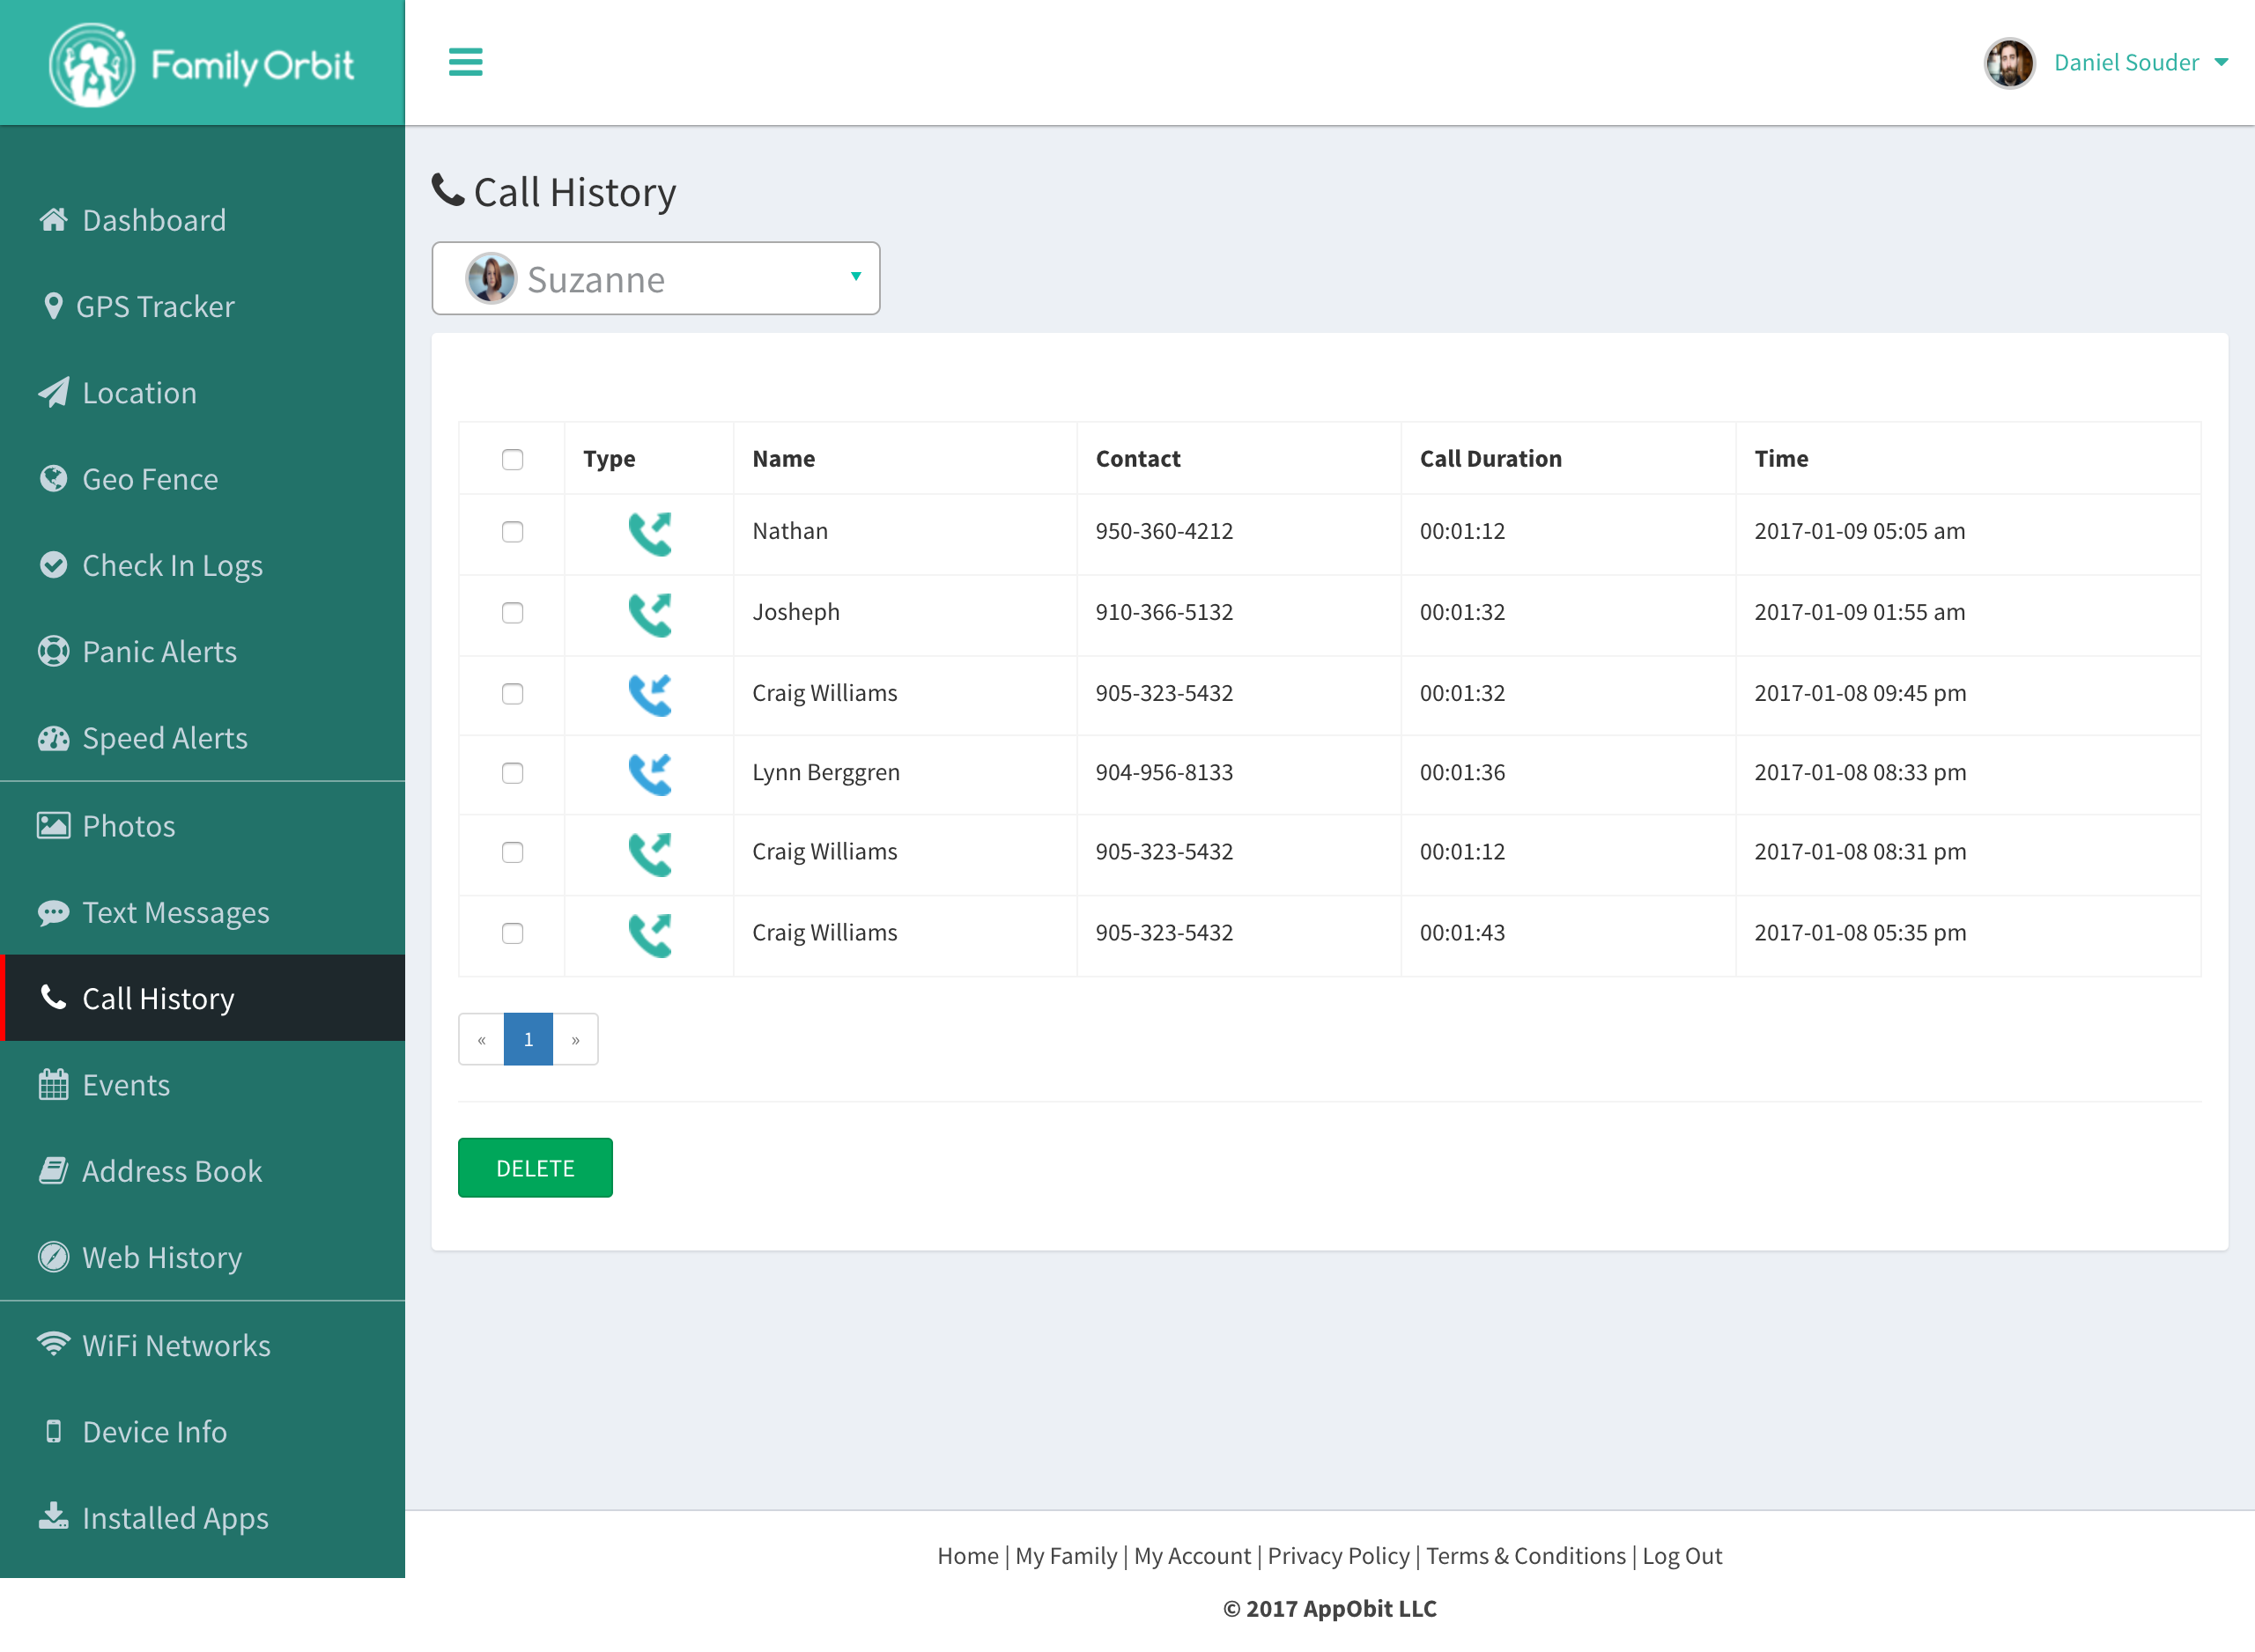Check the box for the 05:35 pm call
Screen dimensions: 2255x1652
[x=512, y=932]
